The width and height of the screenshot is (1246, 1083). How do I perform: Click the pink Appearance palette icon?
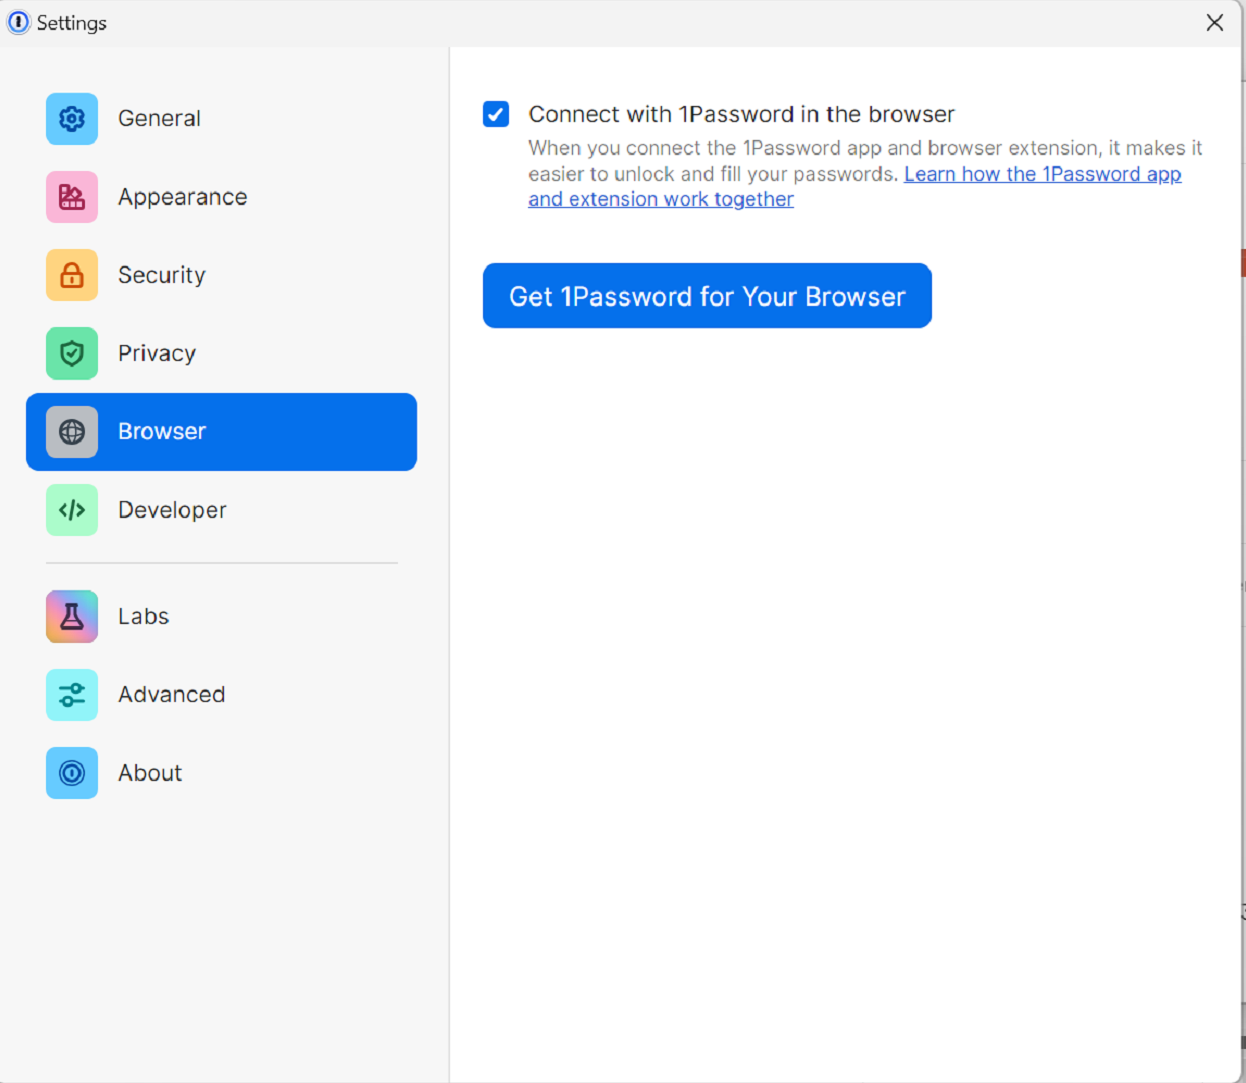point(72,197)
